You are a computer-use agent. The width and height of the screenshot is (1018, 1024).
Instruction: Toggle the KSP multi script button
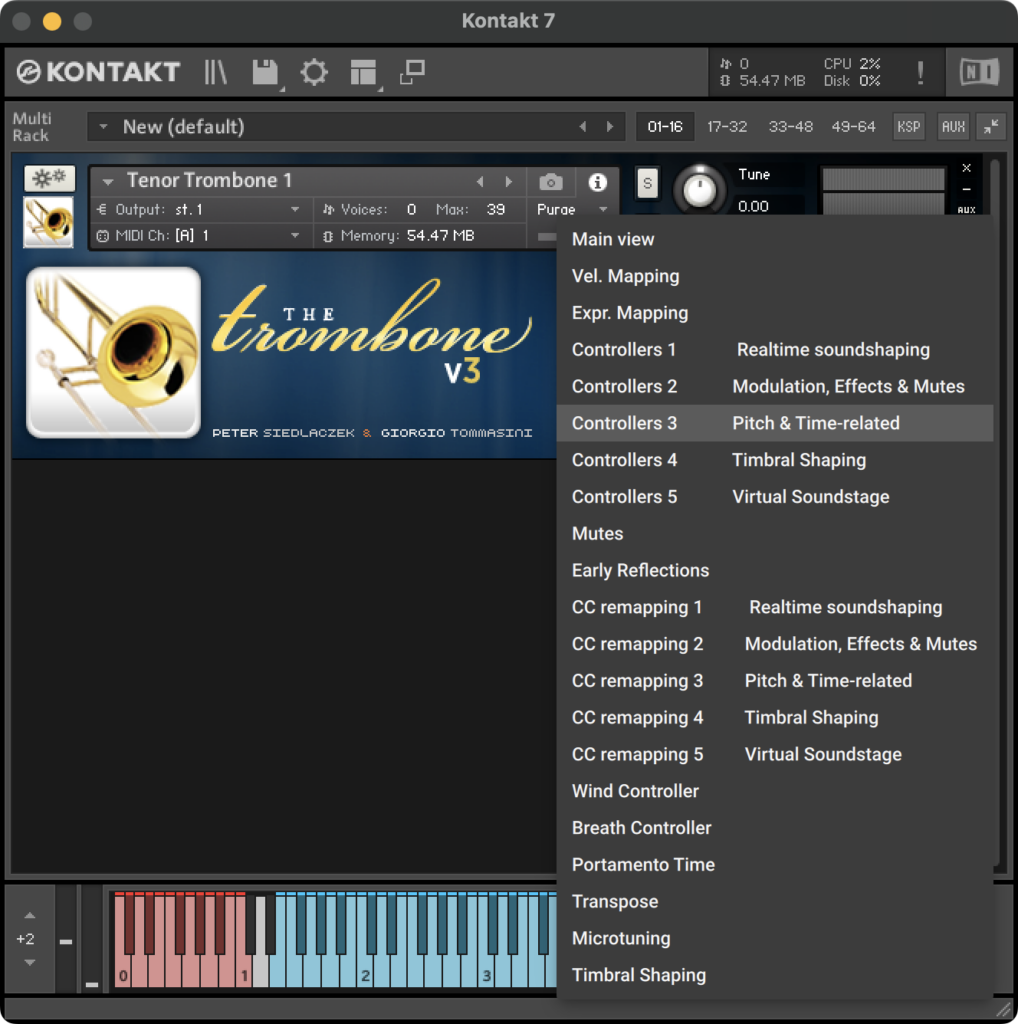[x=908, y=126]
